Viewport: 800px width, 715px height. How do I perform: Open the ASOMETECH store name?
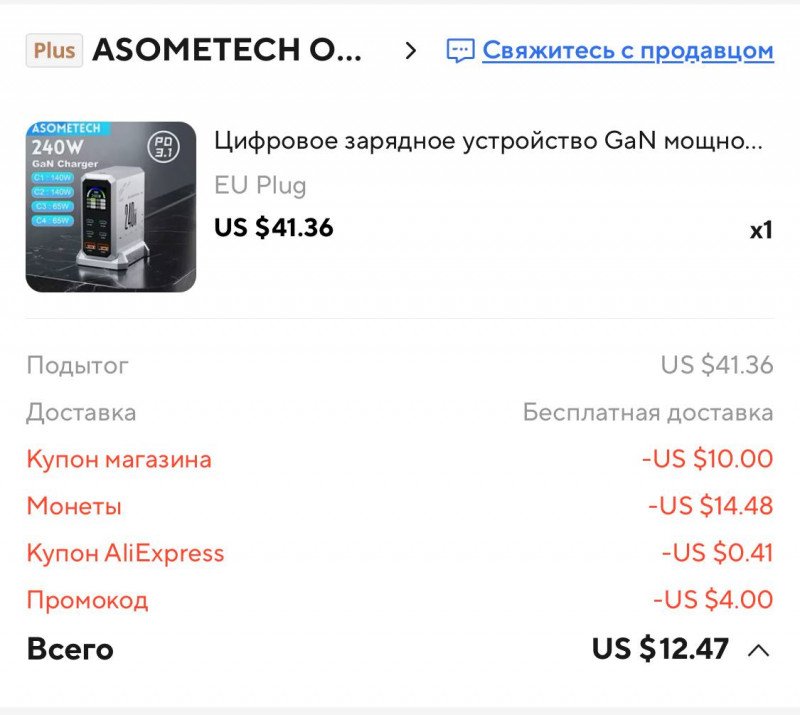(227, 50)
